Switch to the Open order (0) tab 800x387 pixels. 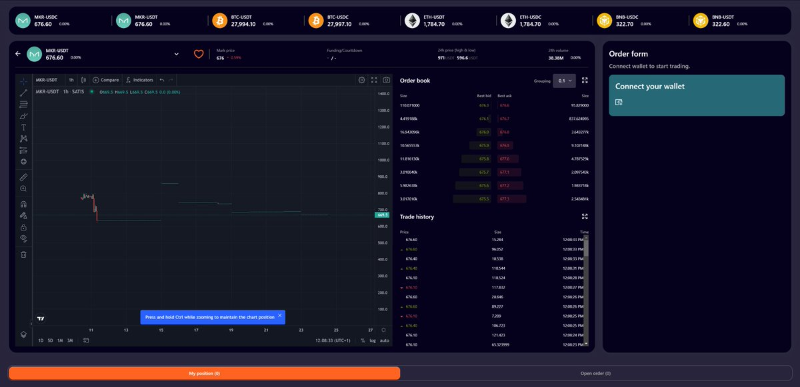pyautogui.click(x=595, y=373)
